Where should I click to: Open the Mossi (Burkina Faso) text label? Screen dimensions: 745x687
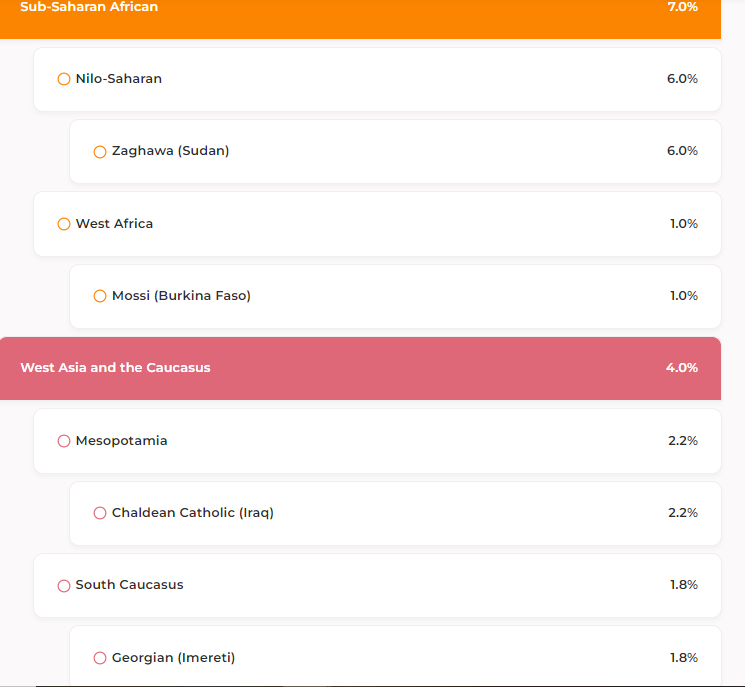click(x=181, y=296)
